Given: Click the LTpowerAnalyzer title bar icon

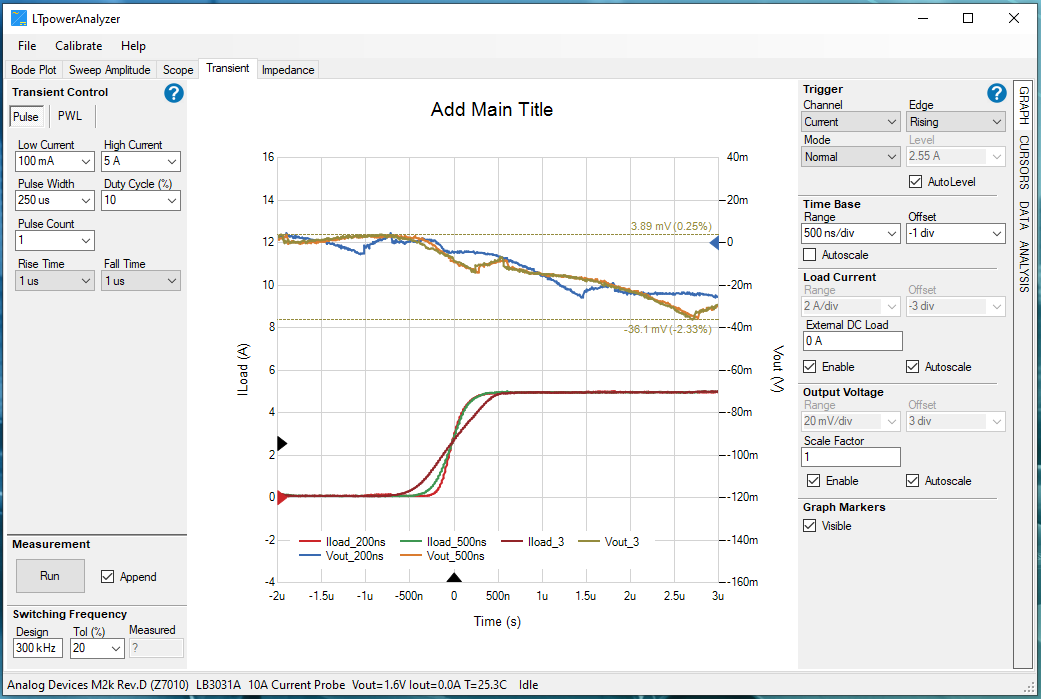Looking at the screenshot, I should coord(16,17).
